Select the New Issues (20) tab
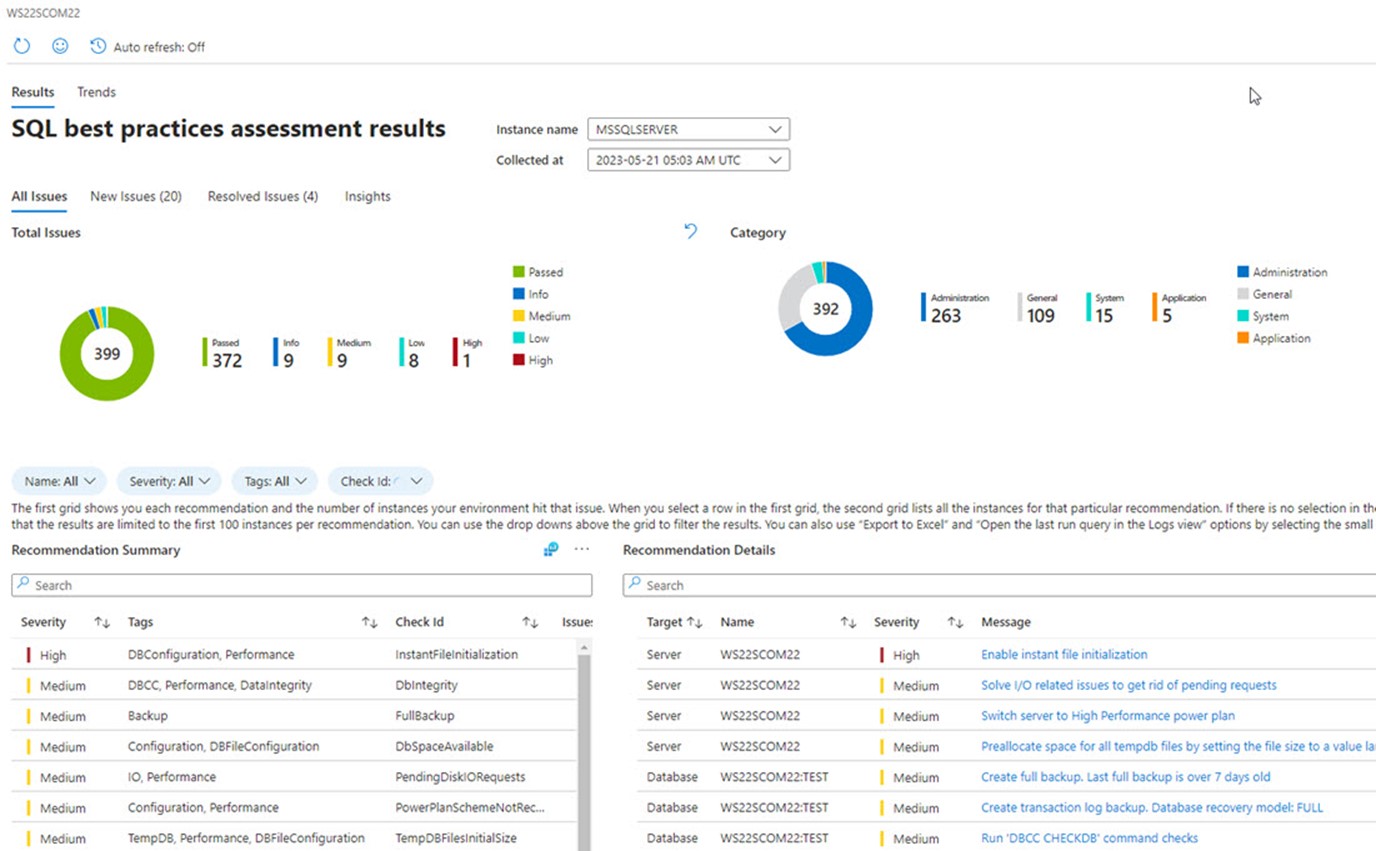The image size is (1376, 851). pos(135,196)
